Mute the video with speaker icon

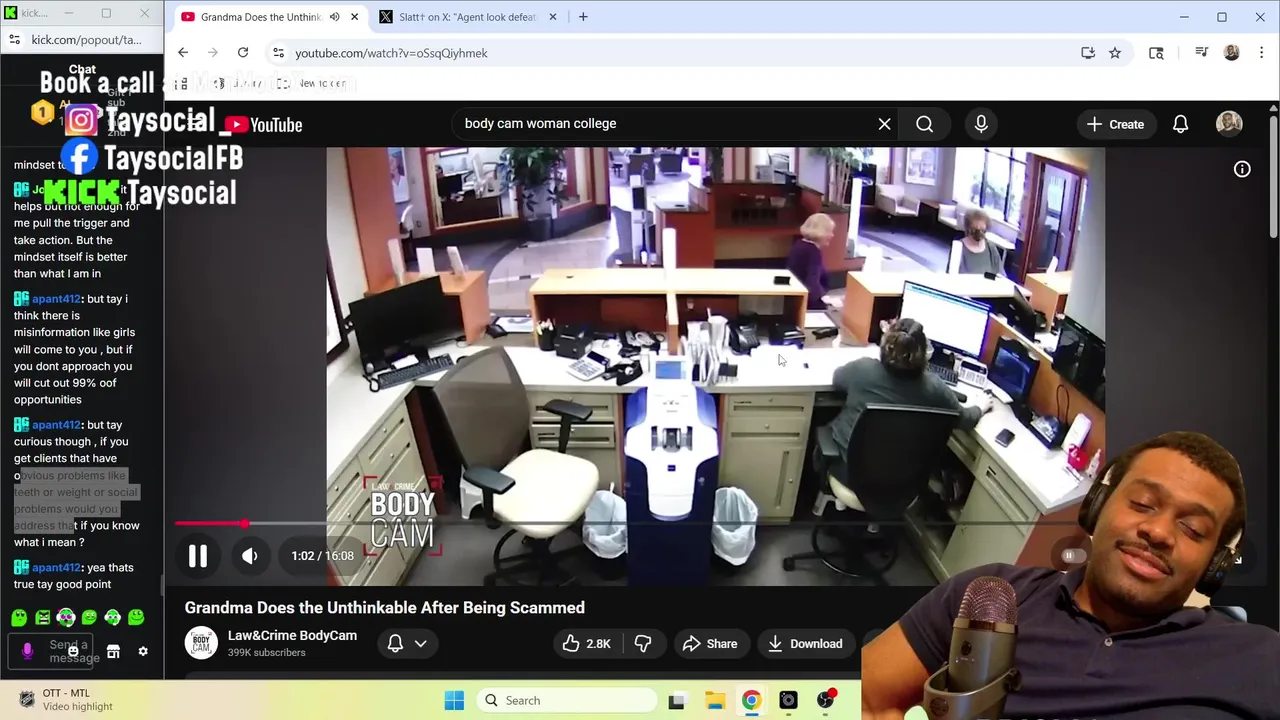(250, 556)
